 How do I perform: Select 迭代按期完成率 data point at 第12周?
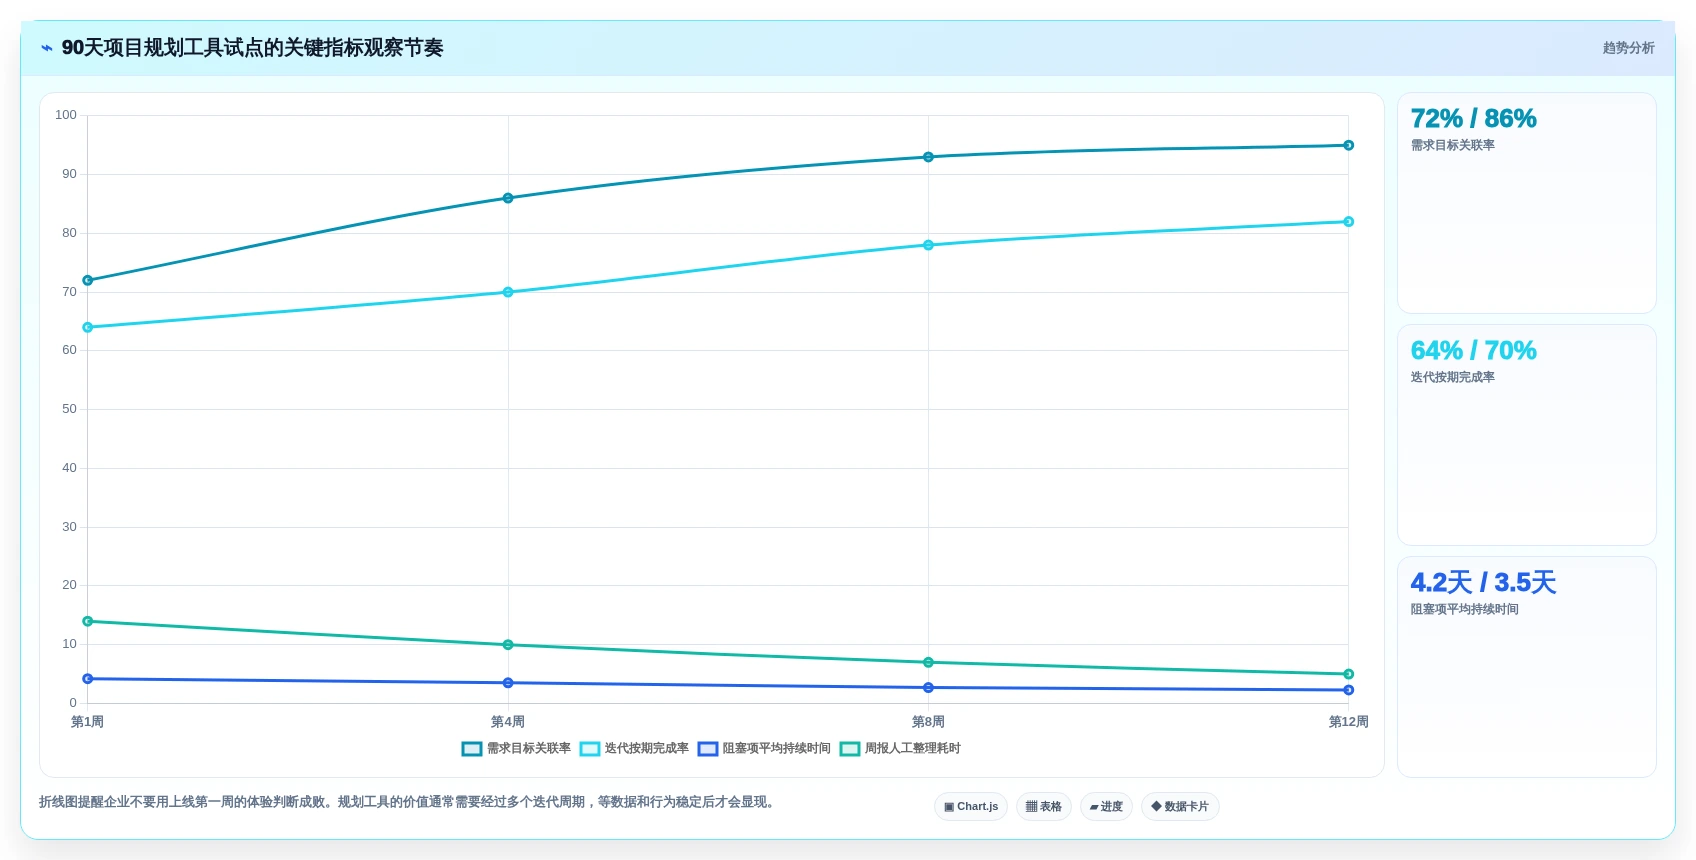click(1348, 222)
